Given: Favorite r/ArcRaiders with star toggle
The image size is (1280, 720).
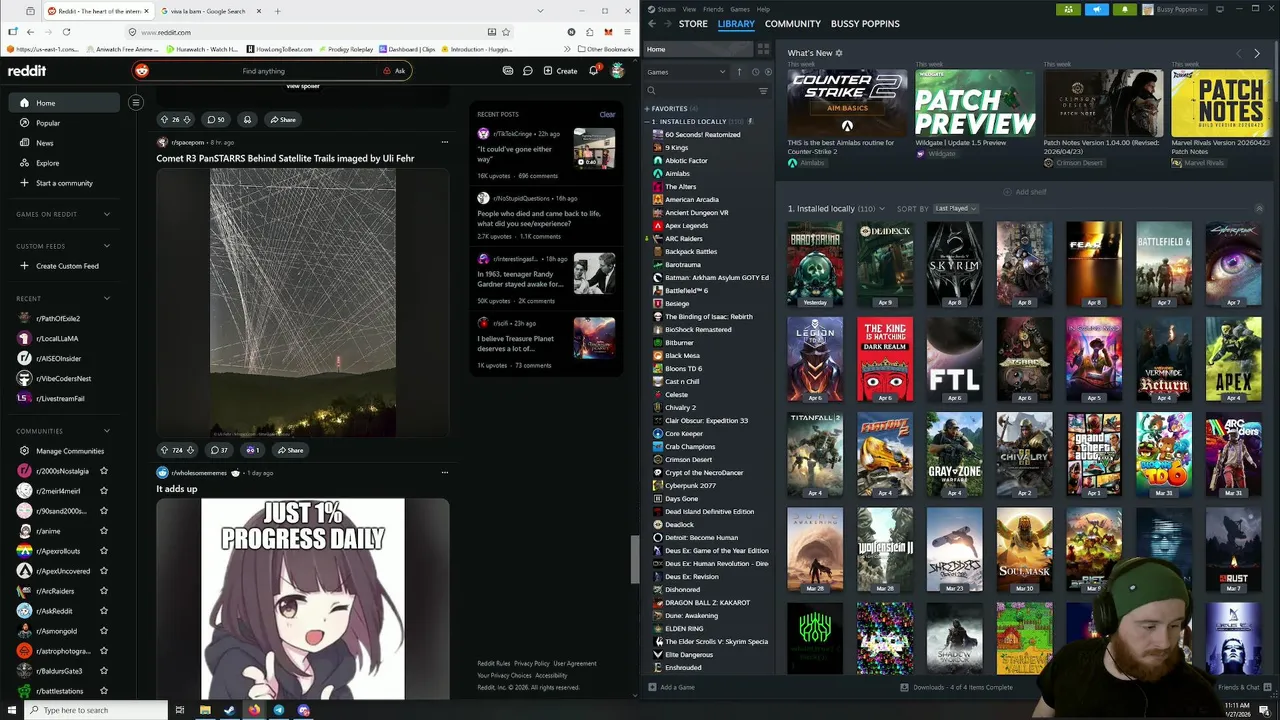Looking at the screenshot, I should (x=104, y=591).
